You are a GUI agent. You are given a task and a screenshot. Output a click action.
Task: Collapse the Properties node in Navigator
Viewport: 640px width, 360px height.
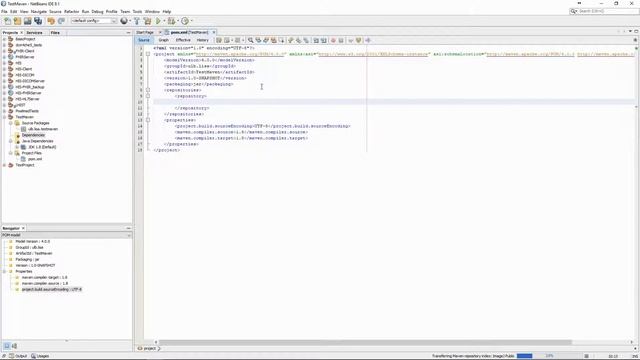4,271
